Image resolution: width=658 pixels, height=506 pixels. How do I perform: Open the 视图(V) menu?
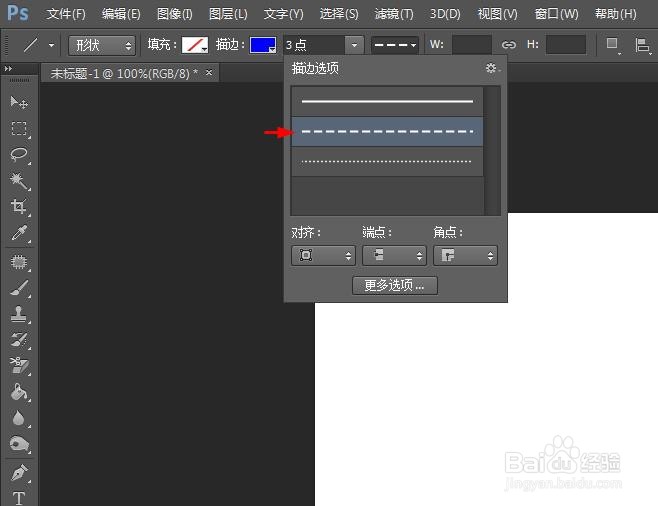[497, 14]
